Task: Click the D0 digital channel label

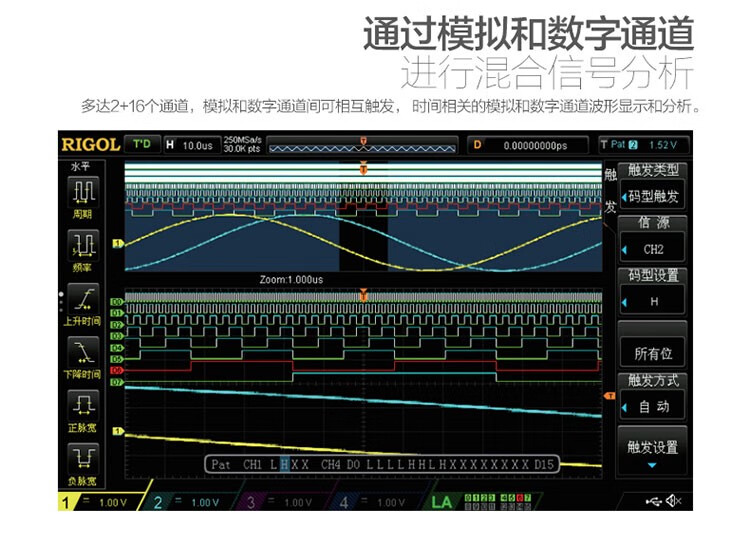Action: pyautogui.click(x=117, y=302)
